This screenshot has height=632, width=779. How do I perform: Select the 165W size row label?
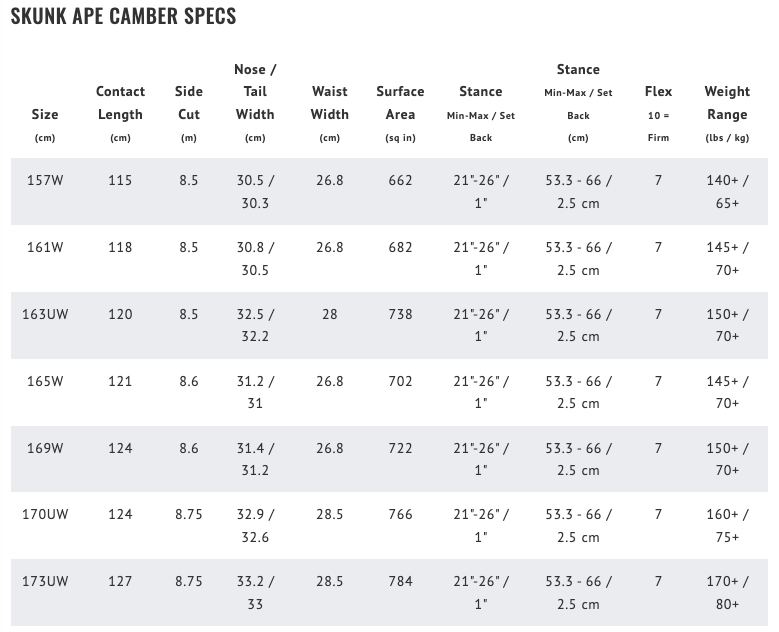[45, 381]
